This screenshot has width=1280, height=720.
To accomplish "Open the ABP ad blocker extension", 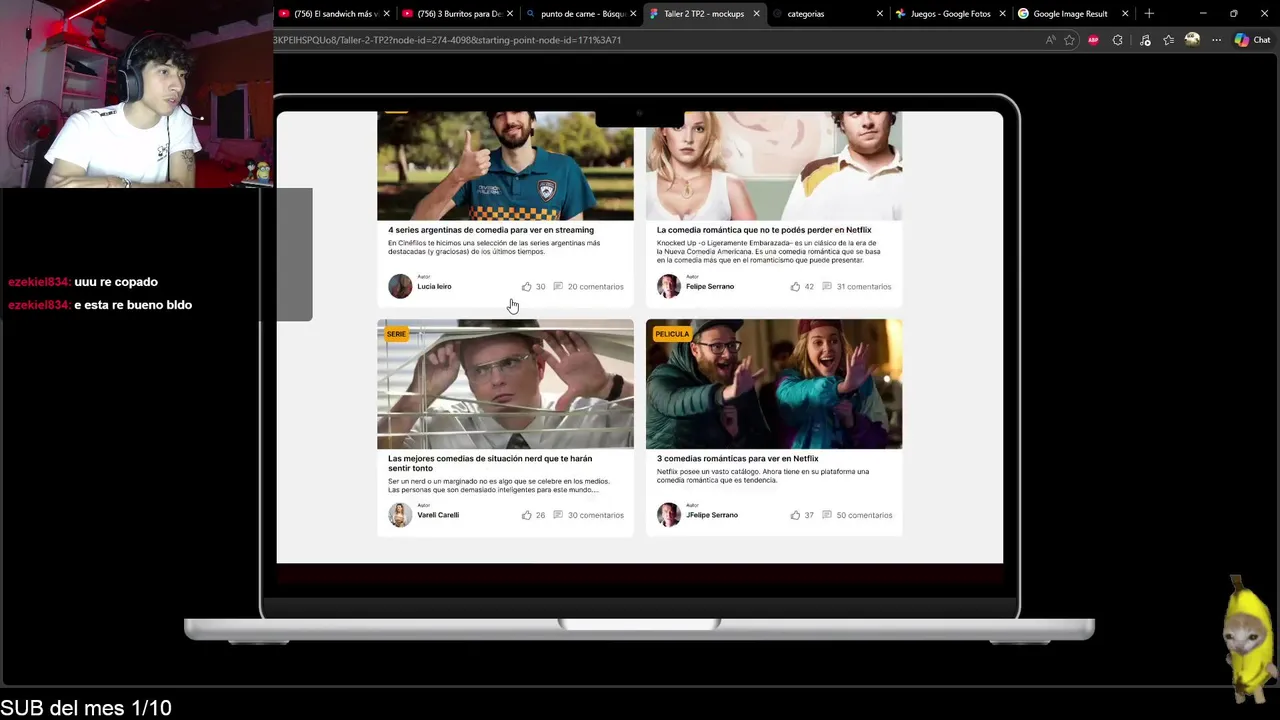I will [1093, 40].
